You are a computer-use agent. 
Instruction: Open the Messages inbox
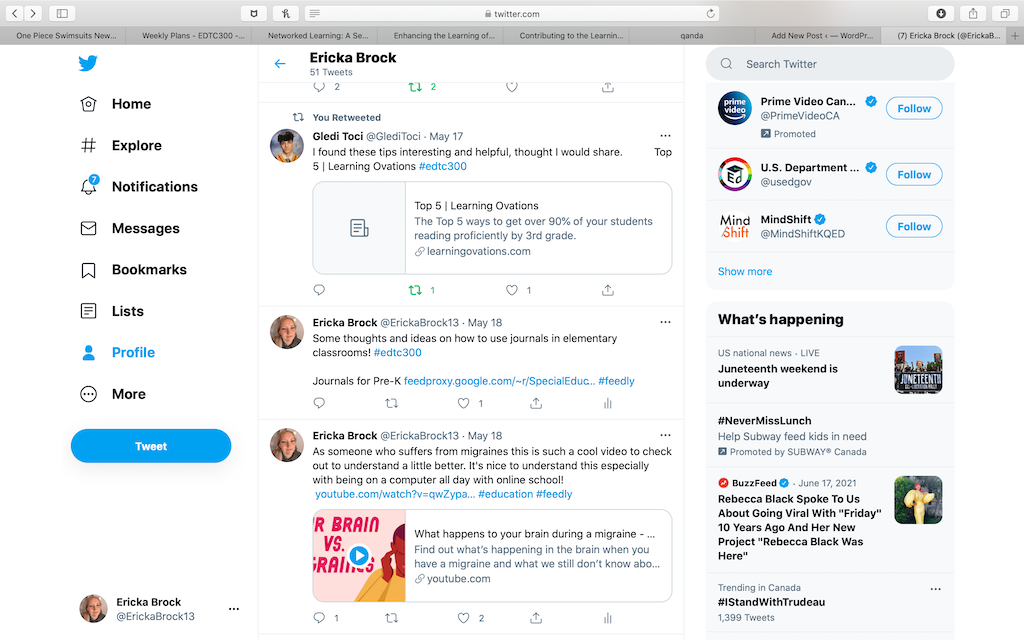click(129, 228)
